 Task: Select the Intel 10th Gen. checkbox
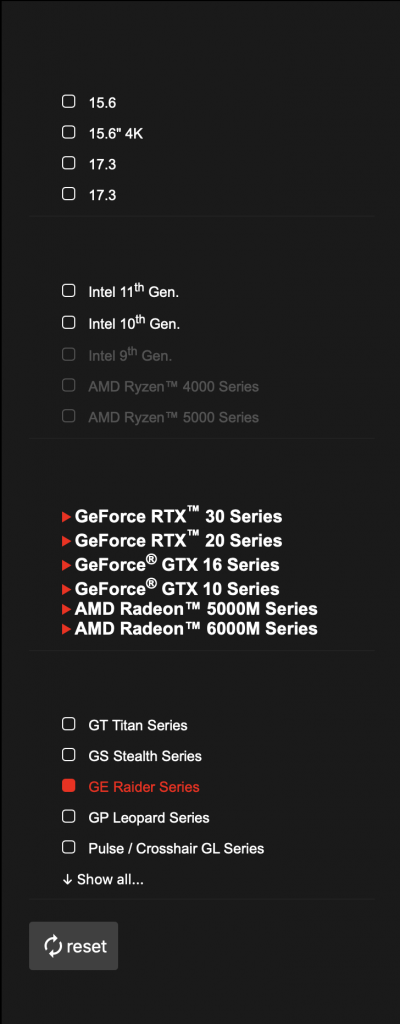(69, 322)
